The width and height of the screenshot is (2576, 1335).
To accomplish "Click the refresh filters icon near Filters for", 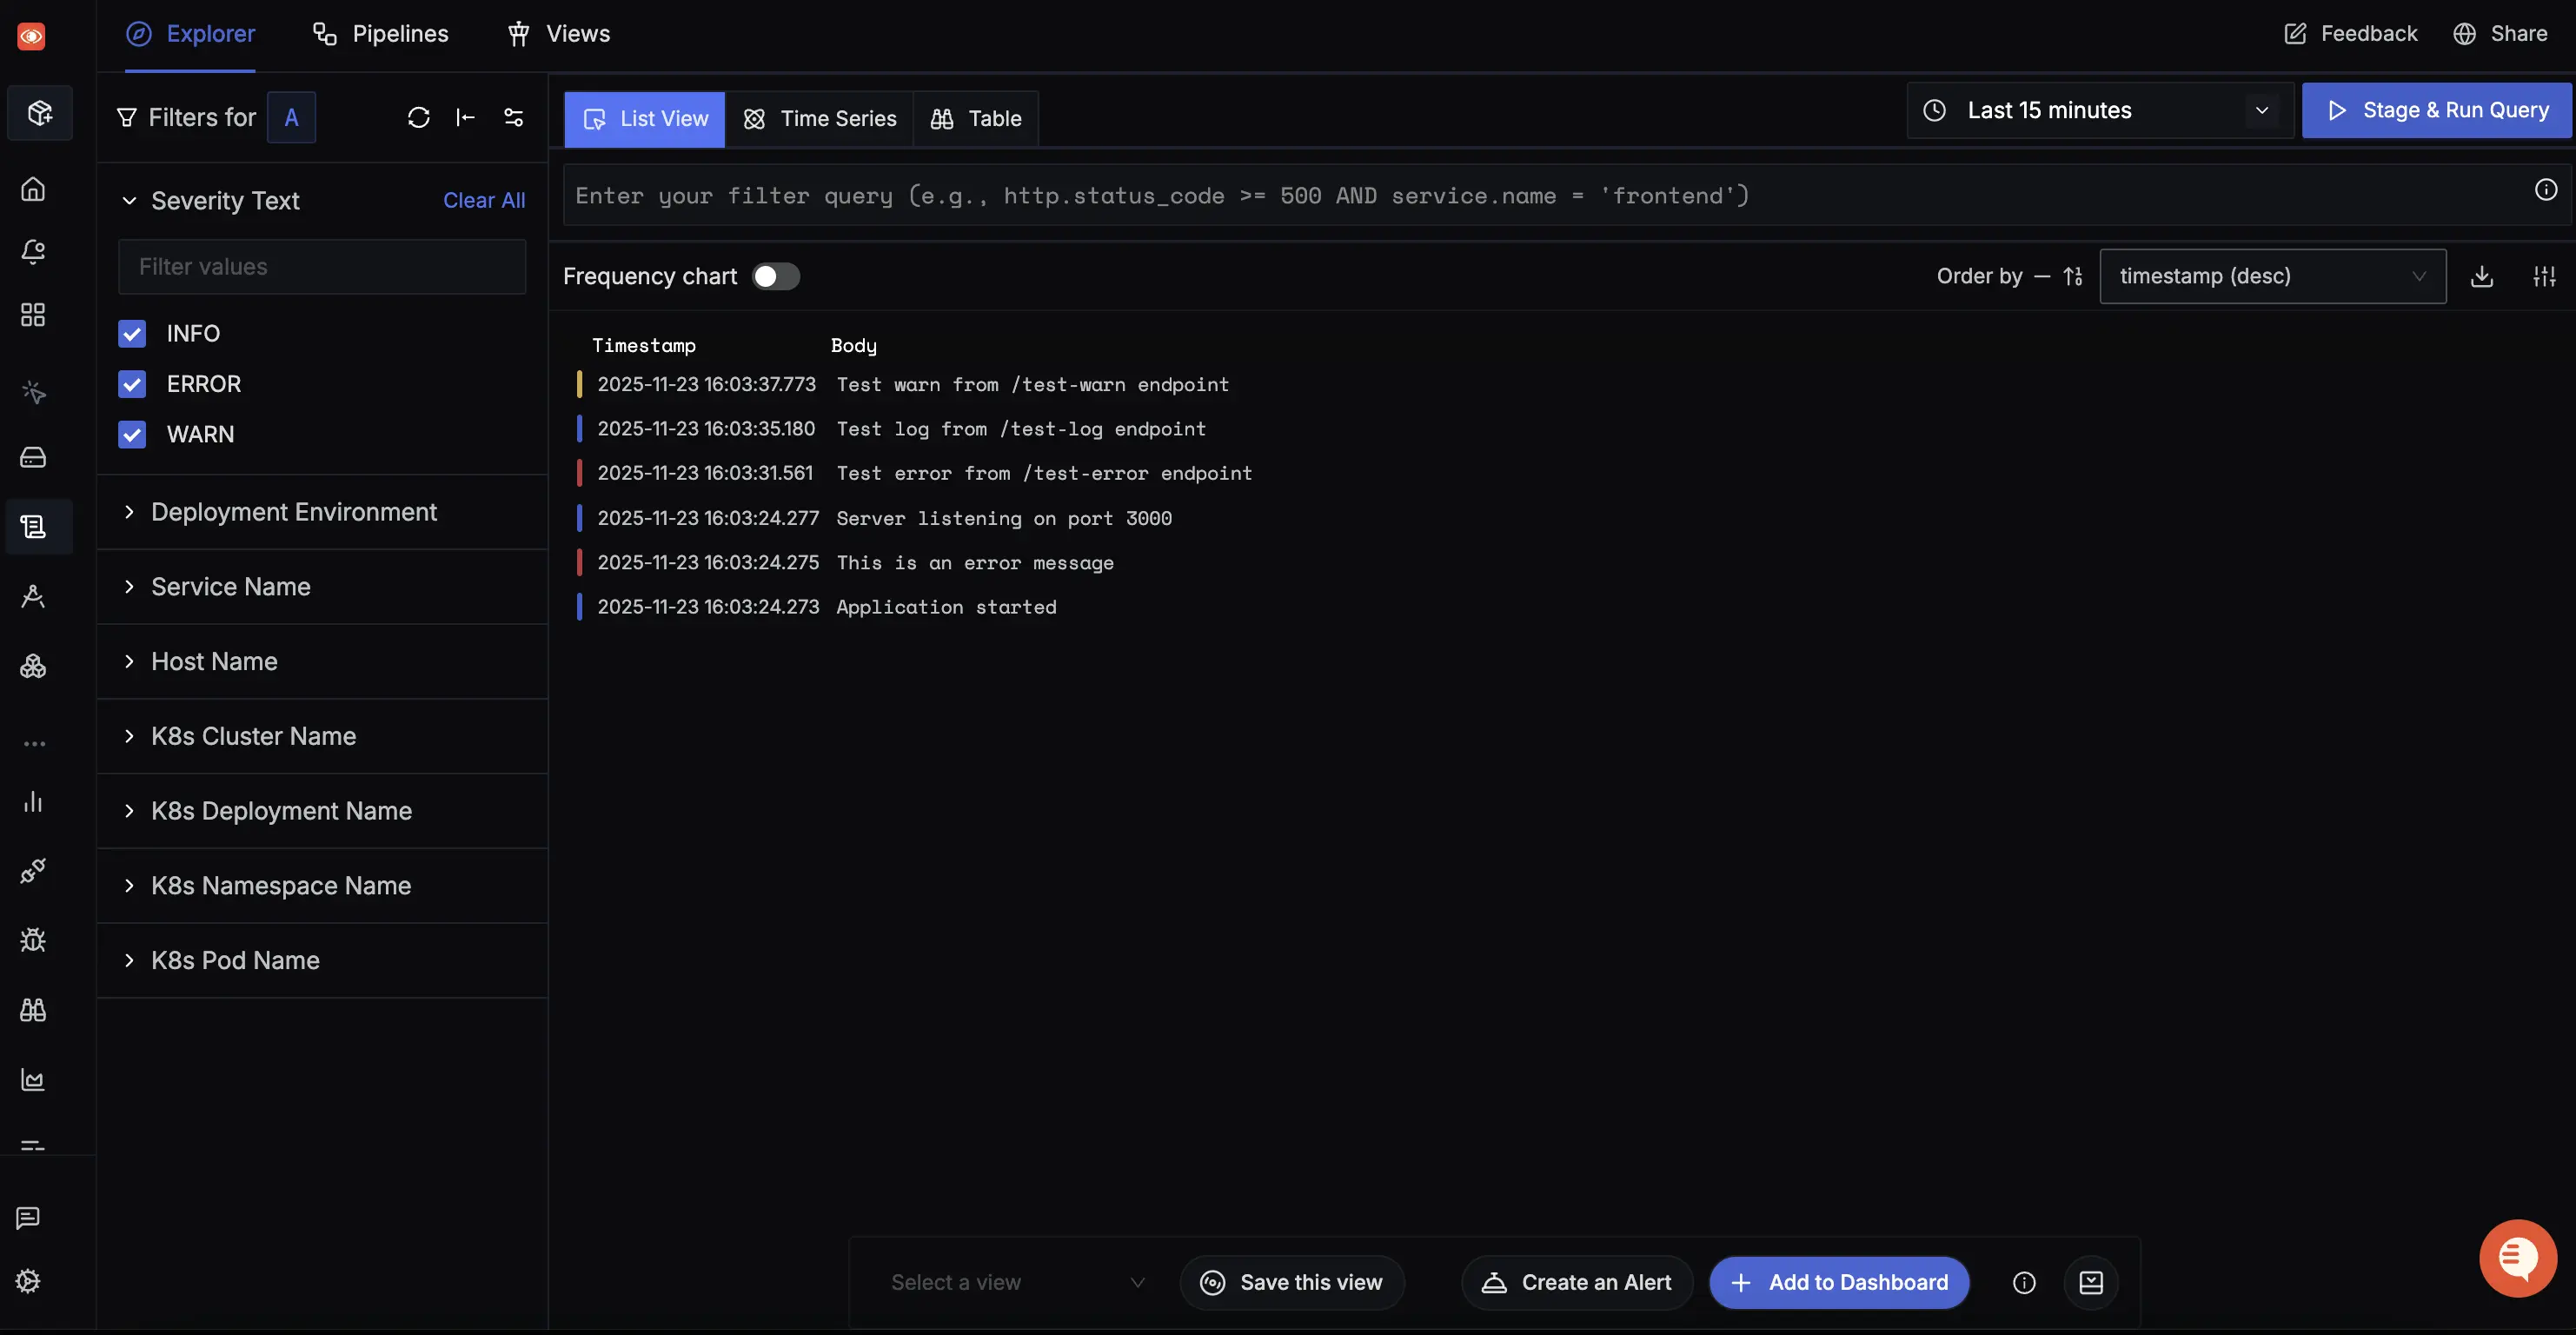I will click(x=418, y=117).
